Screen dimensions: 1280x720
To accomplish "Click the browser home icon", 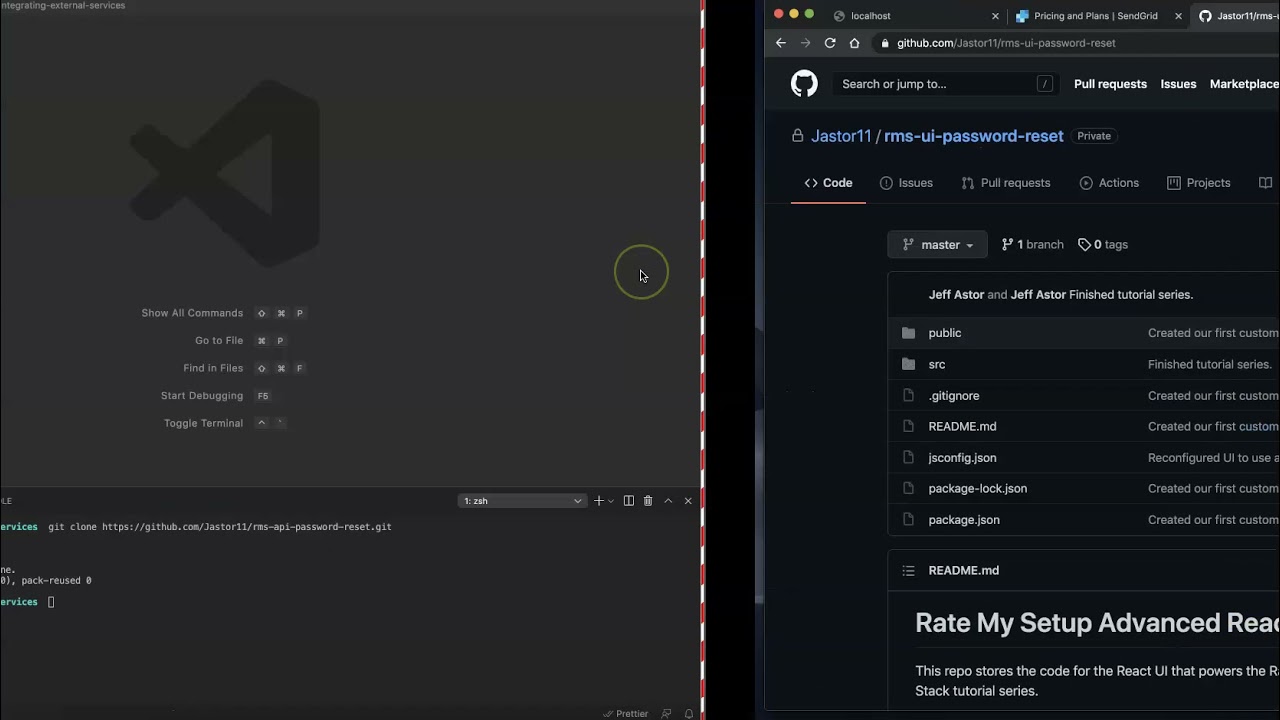I will (x=854, y=43).
